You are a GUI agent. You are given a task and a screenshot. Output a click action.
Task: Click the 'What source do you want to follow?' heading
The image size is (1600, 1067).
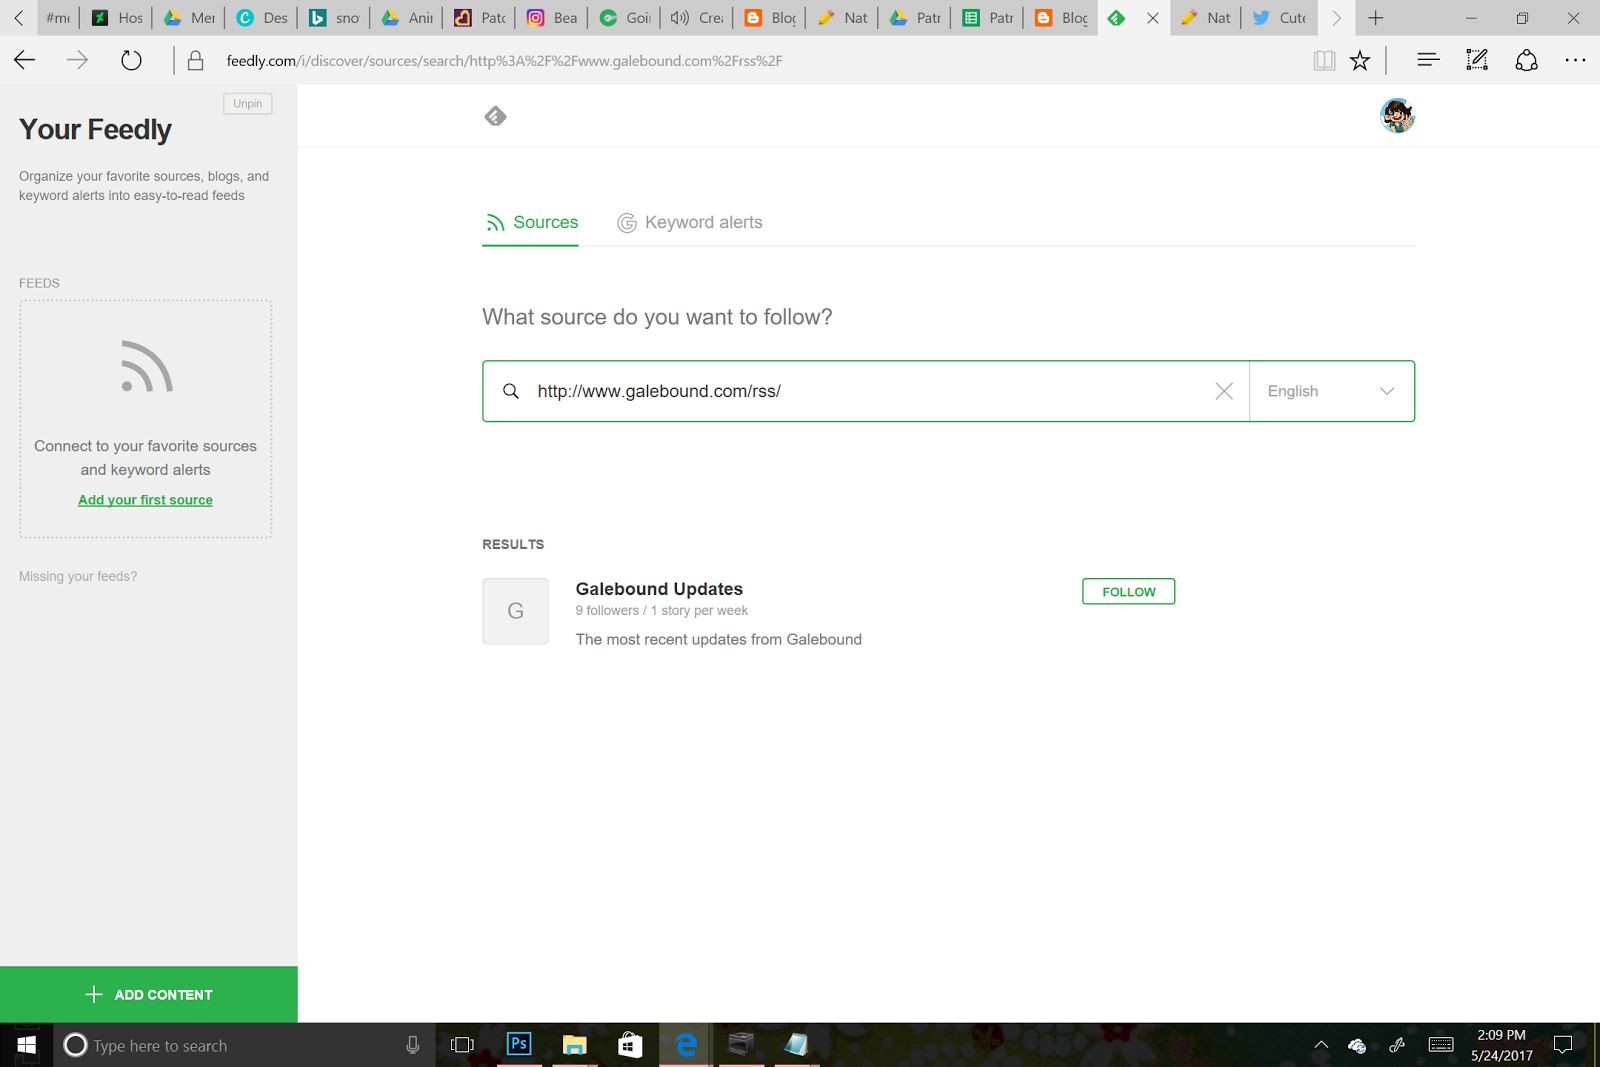[657, 317]
